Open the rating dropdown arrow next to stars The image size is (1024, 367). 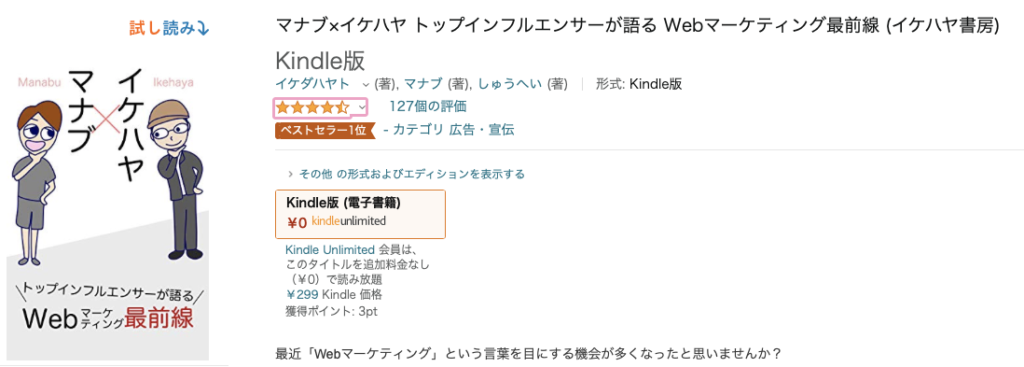(362, 107)
